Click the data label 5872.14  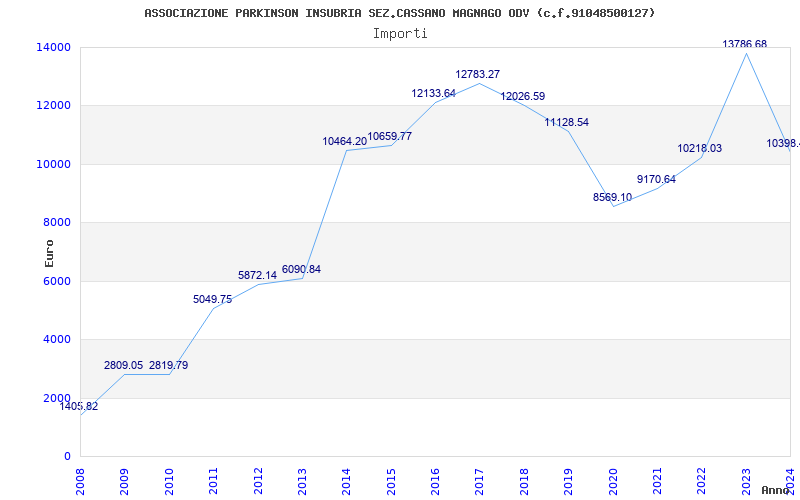[x=257, y=275]
